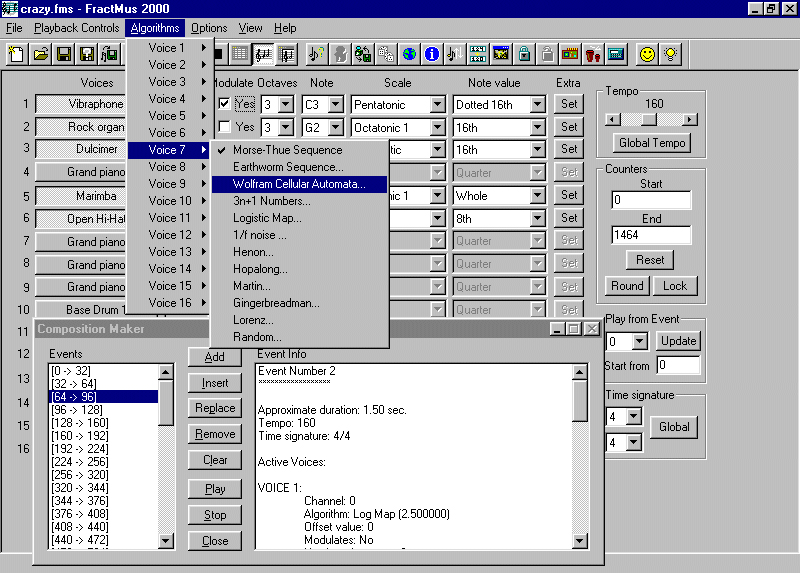This screenshot has width=800, height=573.
Task: Expand the Pentatonic scale dropdown
Action: pos(437,104)
